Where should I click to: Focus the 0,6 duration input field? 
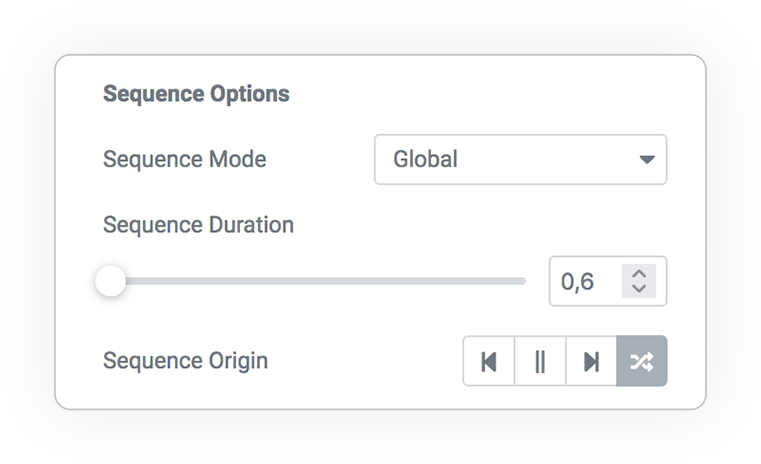pyautogui.click(x=608, y=281)
